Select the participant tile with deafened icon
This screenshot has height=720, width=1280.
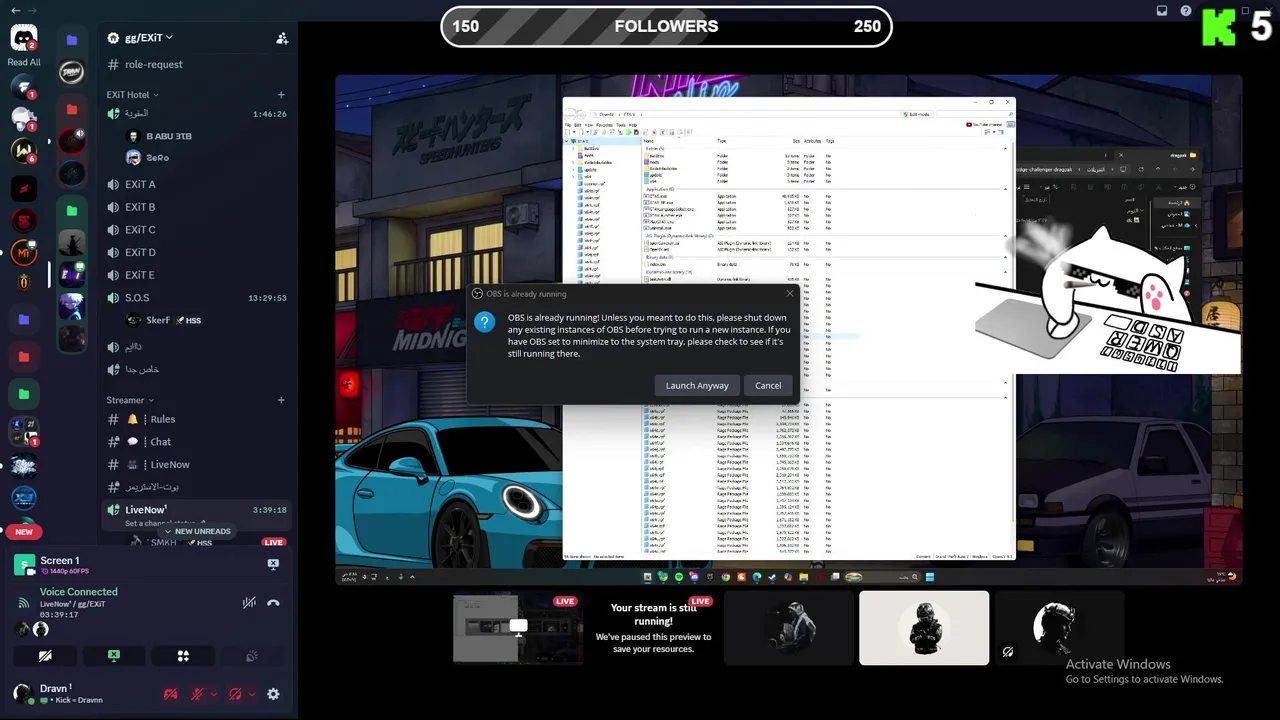[x=1059, y=627]
